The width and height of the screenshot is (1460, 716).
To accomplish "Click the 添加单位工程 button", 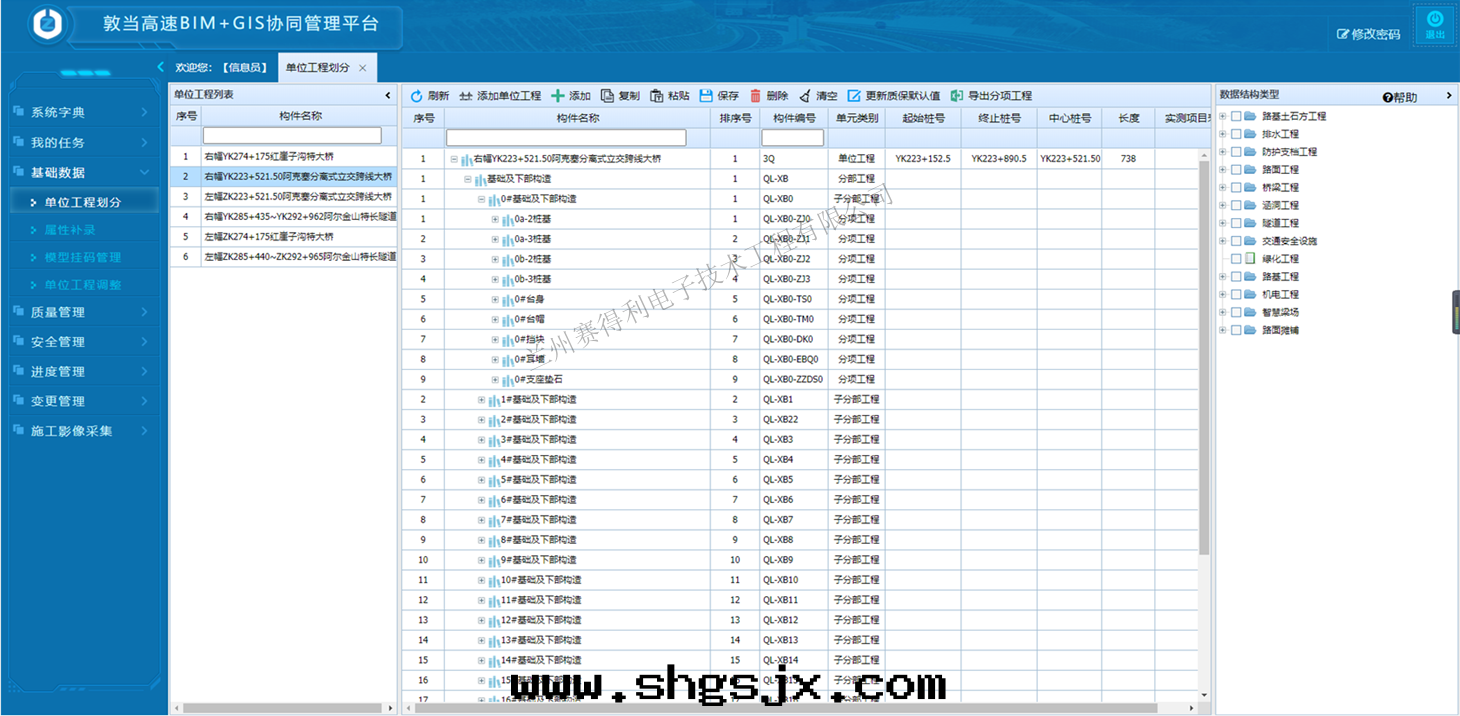I will [x=499, y=96].
